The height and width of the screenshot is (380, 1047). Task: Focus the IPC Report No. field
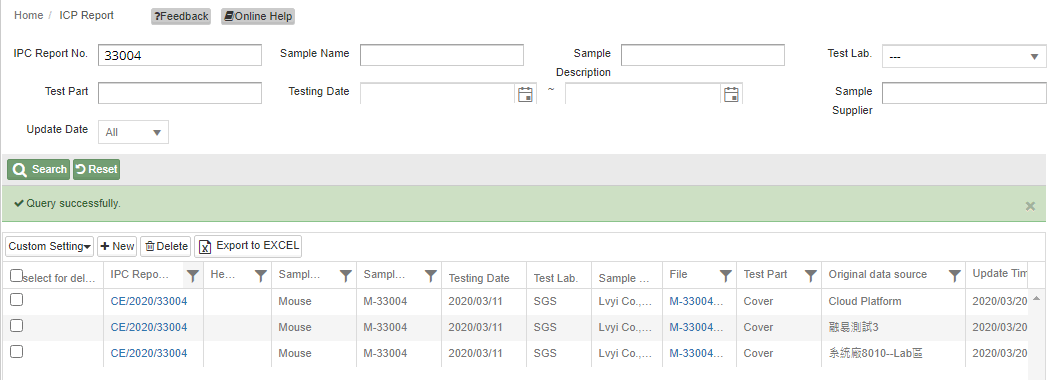pyautogui.click(x=180, y=55)
